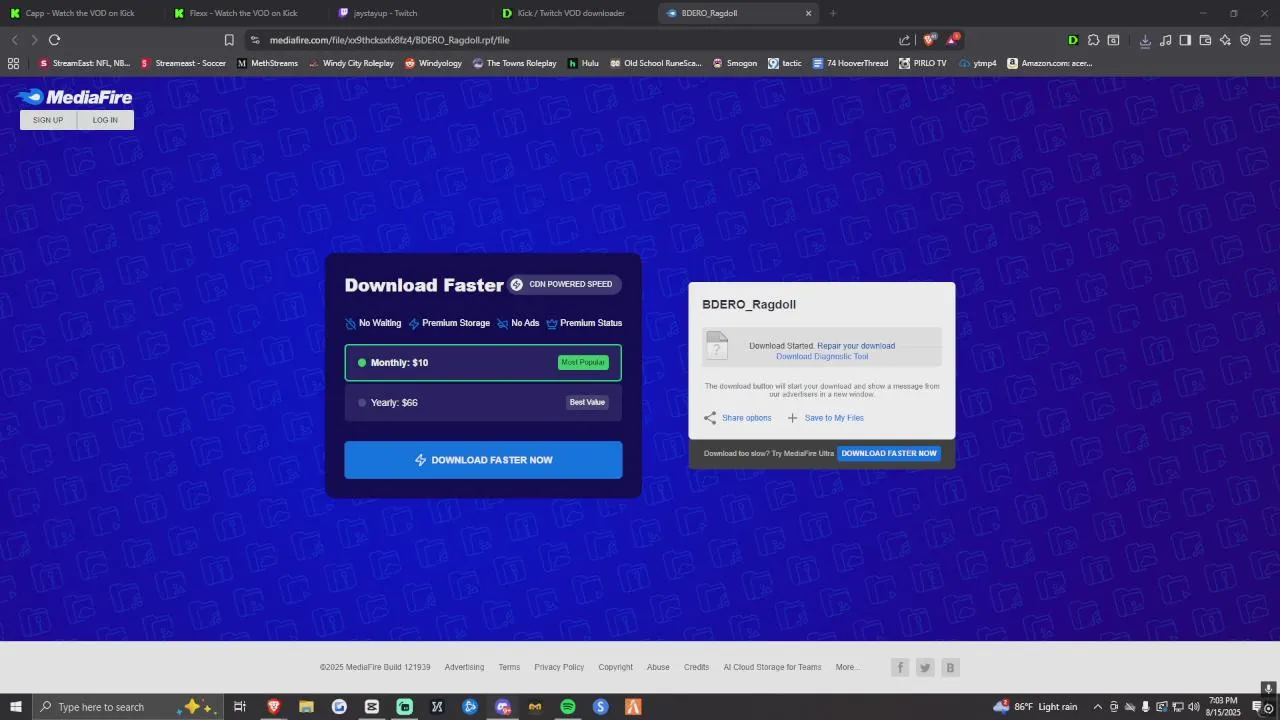
Task: Expand the More footer link
Action: pos(847,667)
